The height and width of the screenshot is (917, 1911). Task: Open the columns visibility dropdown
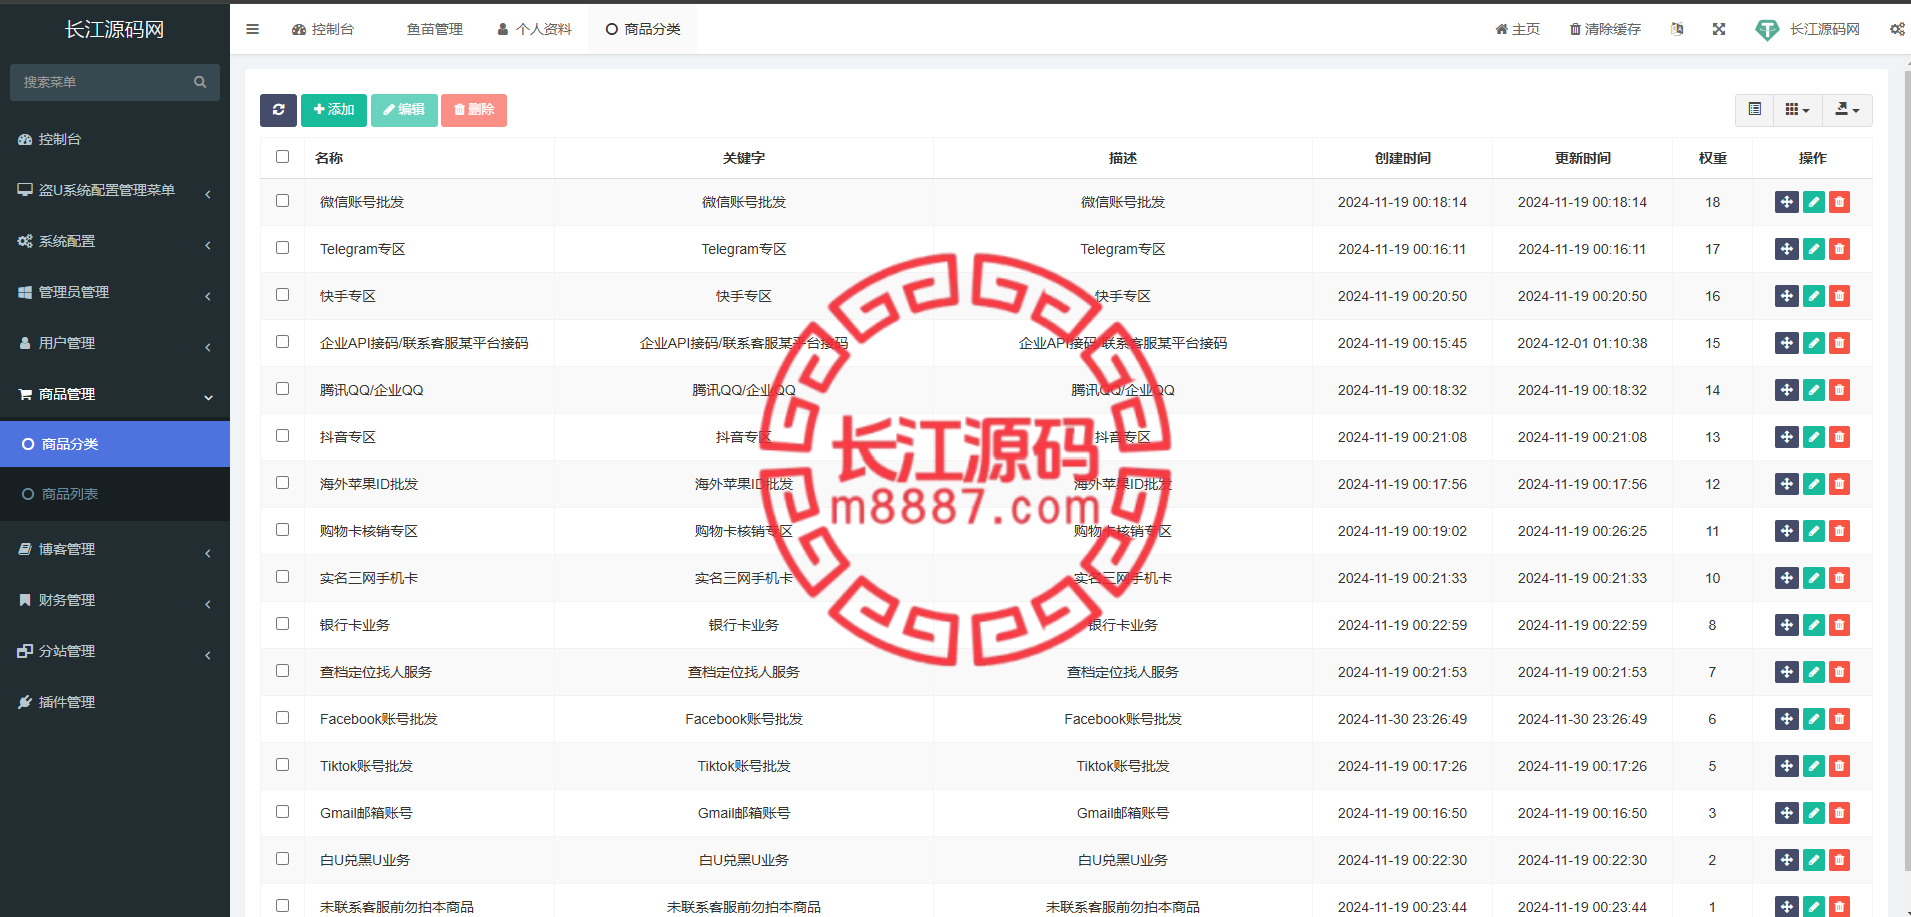point(1797,110)
